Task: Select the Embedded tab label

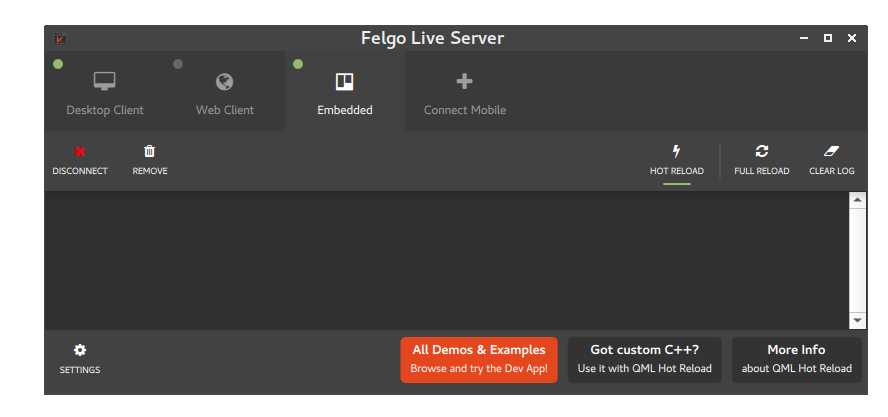Action: (x=345, y=110)
